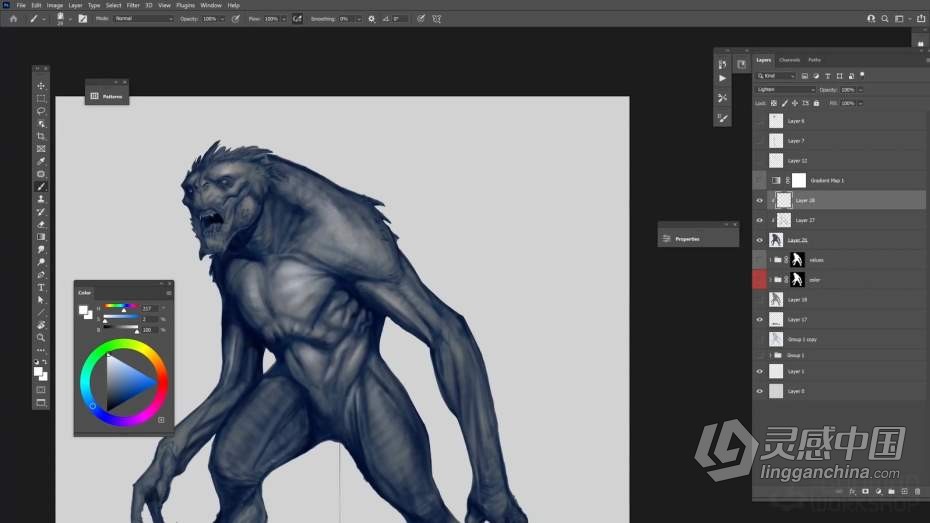Expand the values group folder

(x=770, y=260)
